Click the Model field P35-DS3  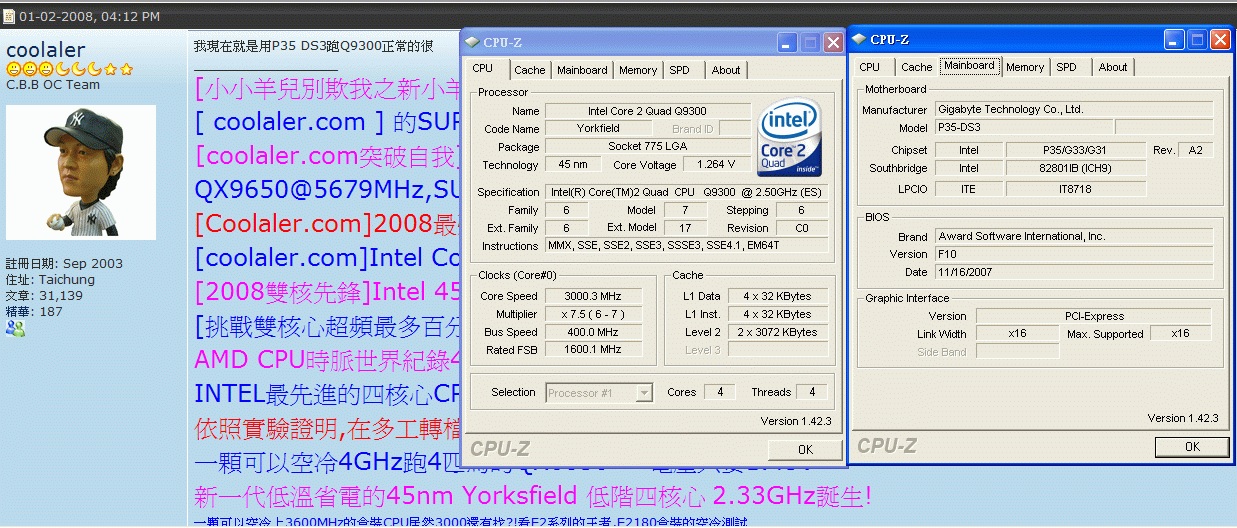coord(1023,128)
